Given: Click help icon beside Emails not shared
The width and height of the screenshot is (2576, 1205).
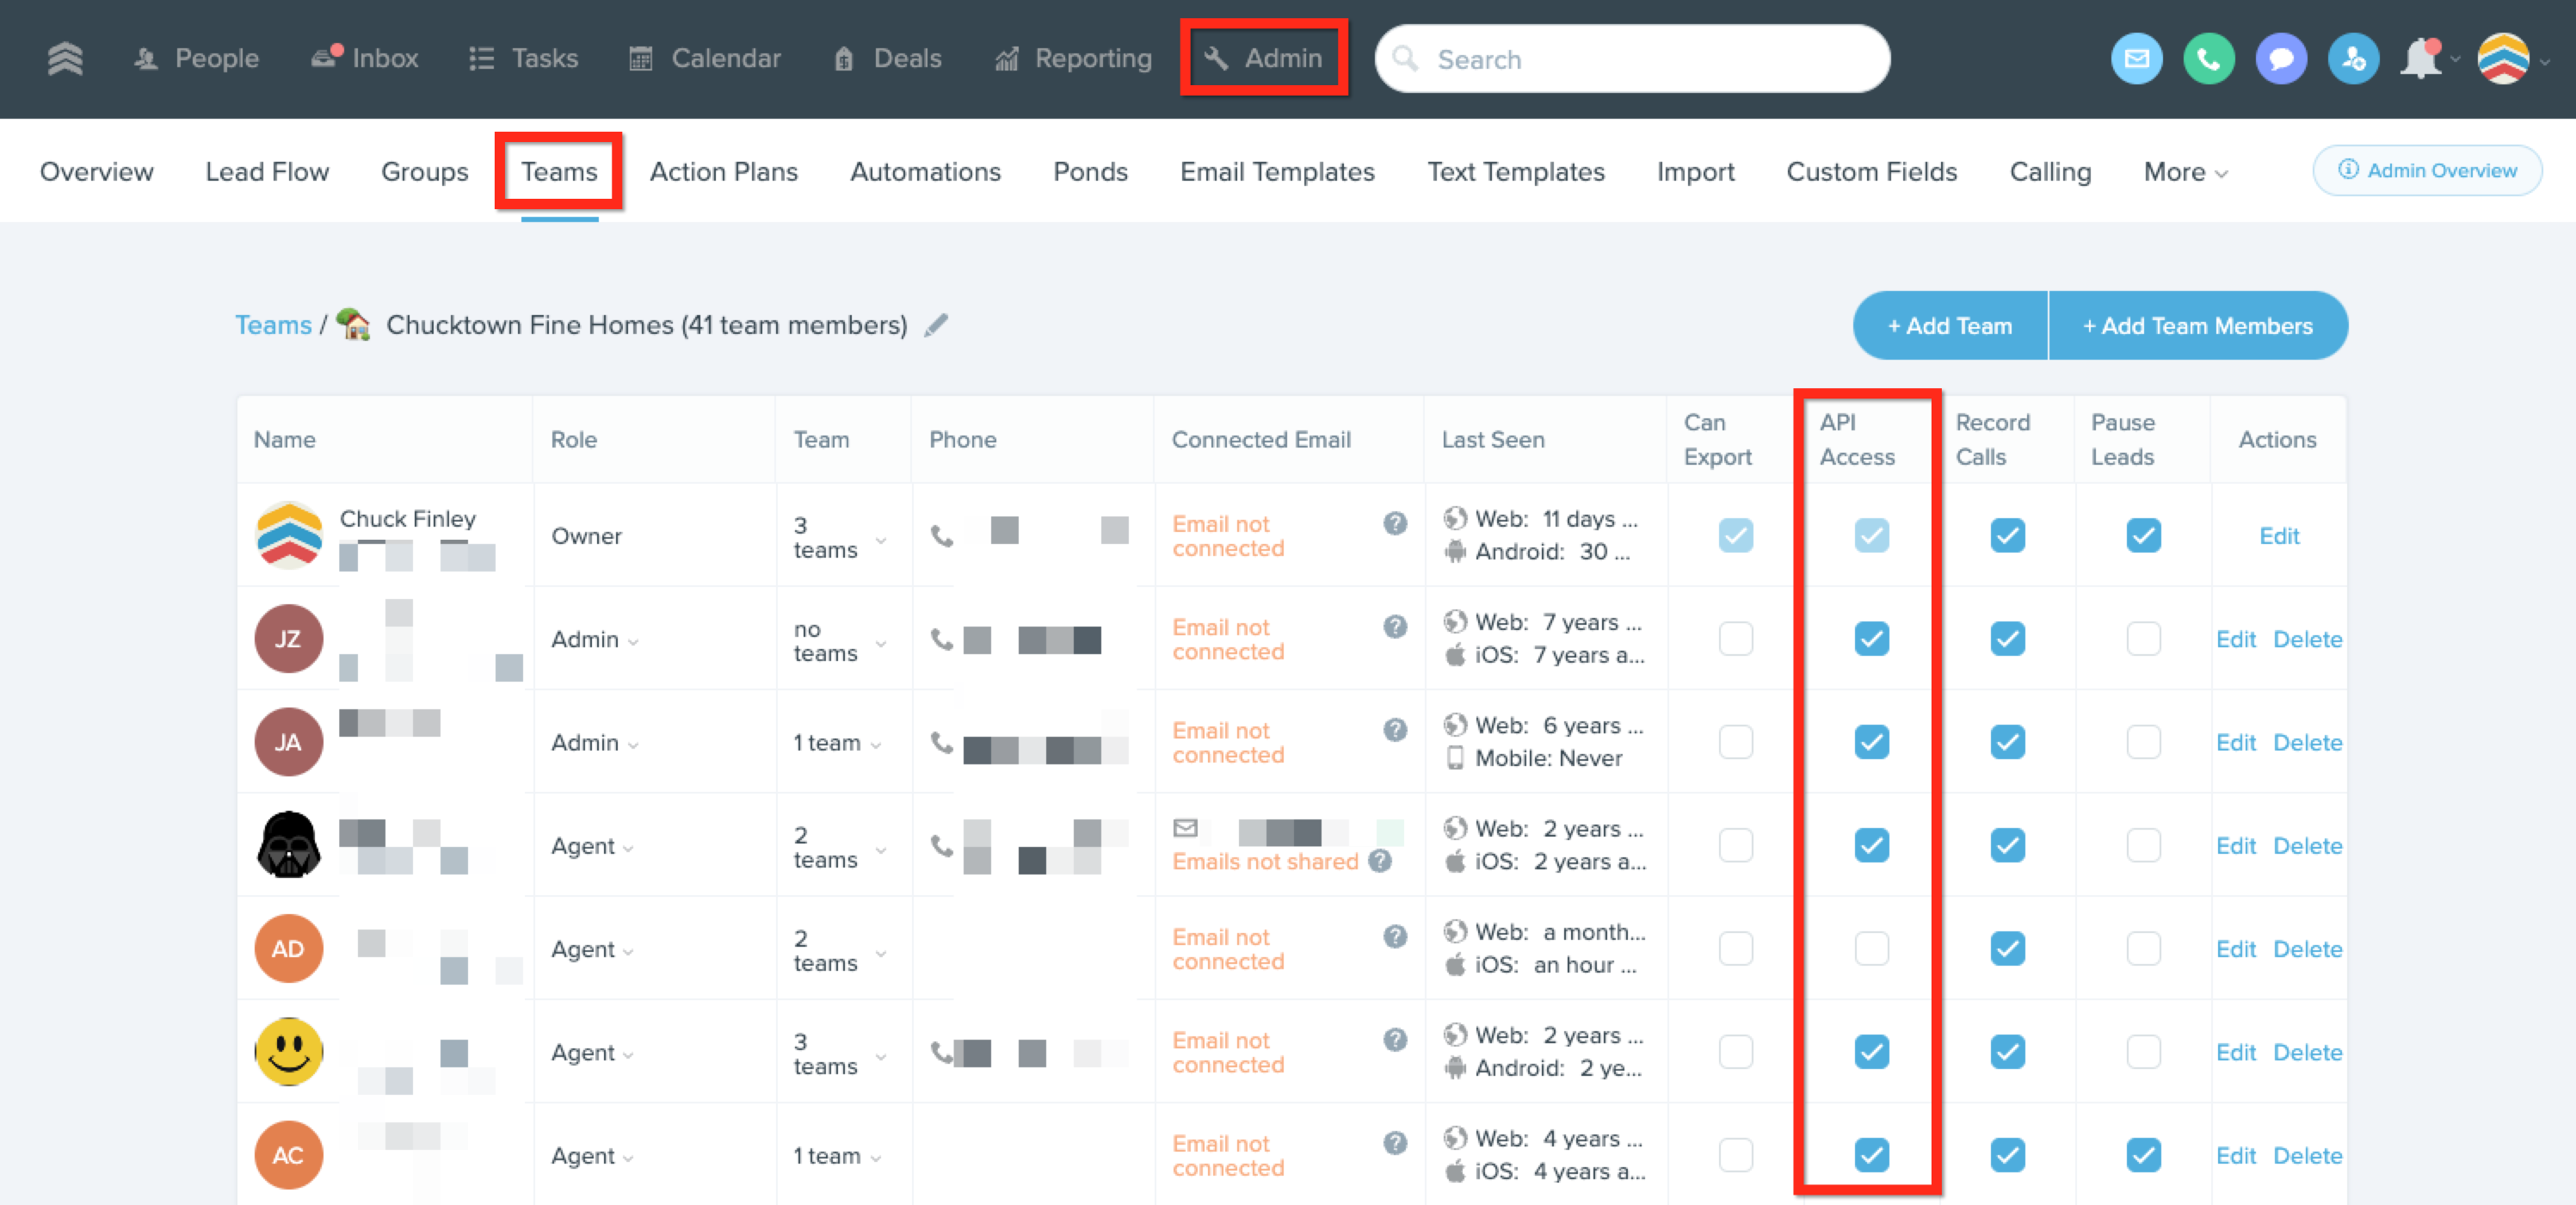Looking at the screenshot, I should pyautogui.click(x=1380, y=861).
